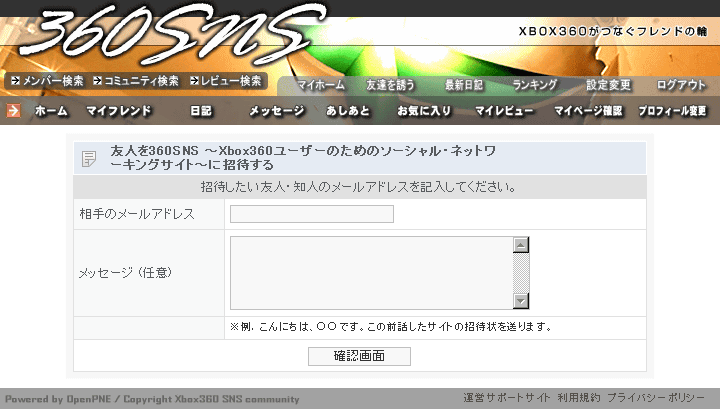Image resolution: width=720 pixels, height=409 pixels.
Task: Focus the 相手のメールアドレス input field
Action: (x=312, y=214)
